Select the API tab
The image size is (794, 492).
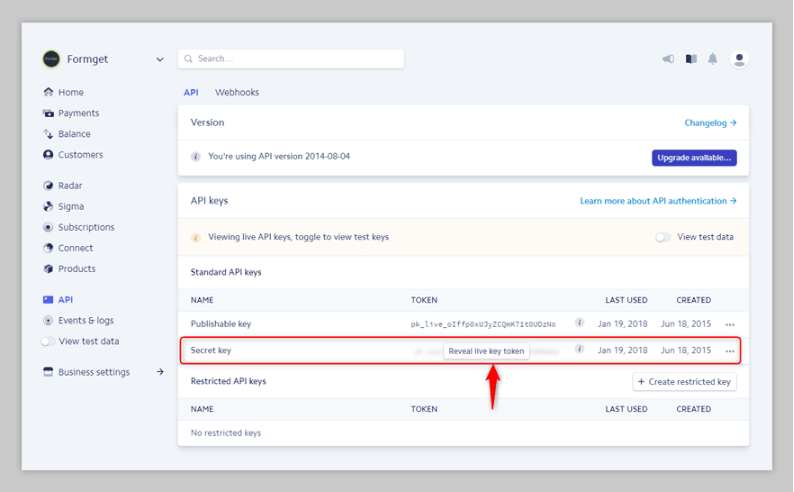191,92
